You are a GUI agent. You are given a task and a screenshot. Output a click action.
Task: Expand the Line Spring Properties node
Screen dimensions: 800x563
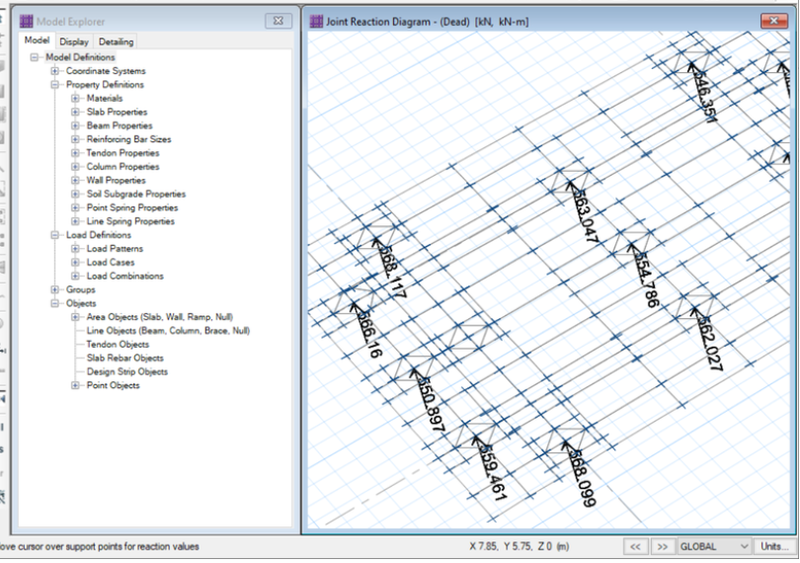[75, 221]
